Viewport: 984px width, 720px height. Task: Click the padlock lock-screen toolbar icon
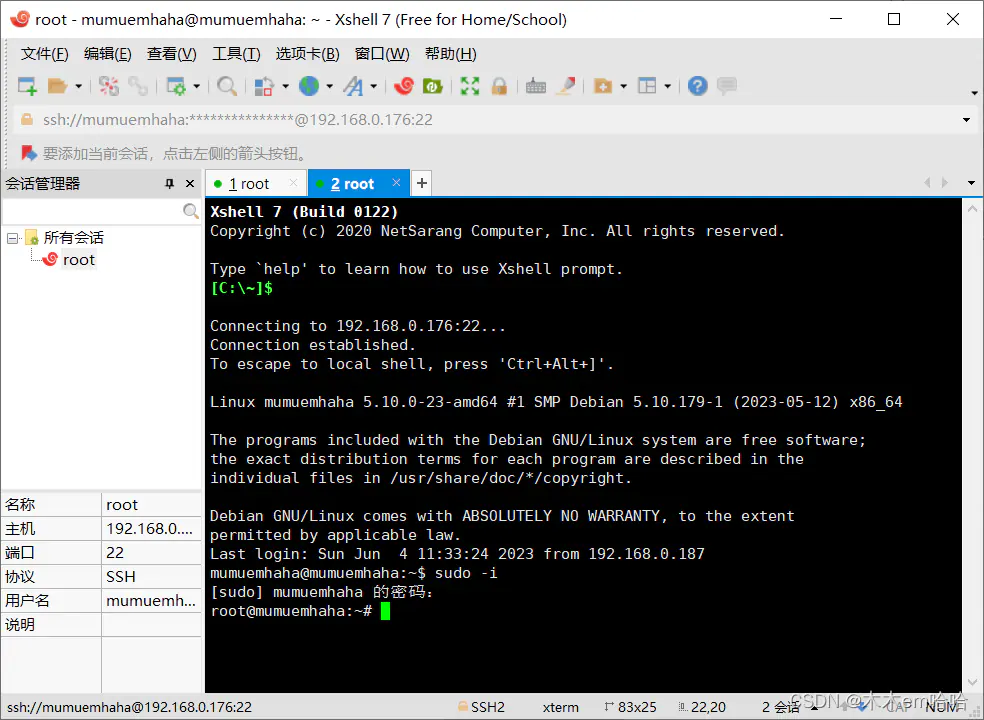point(499,85)
